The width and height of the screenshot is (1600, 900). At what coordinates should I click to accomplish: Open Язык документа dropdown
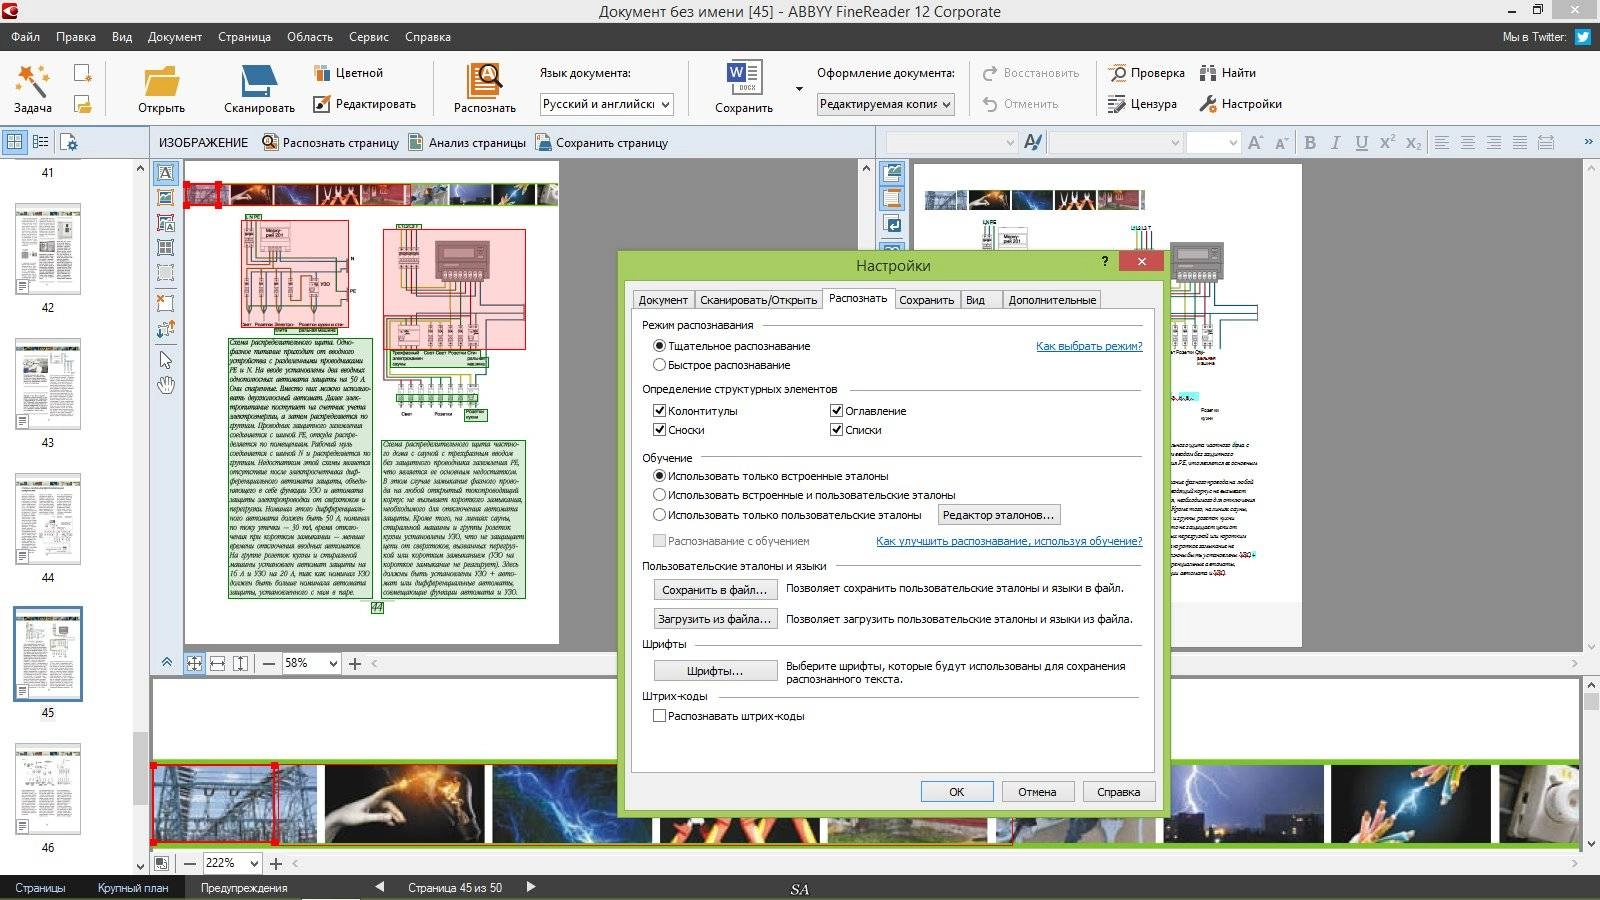pyautogui.click(x=606, y=104)
